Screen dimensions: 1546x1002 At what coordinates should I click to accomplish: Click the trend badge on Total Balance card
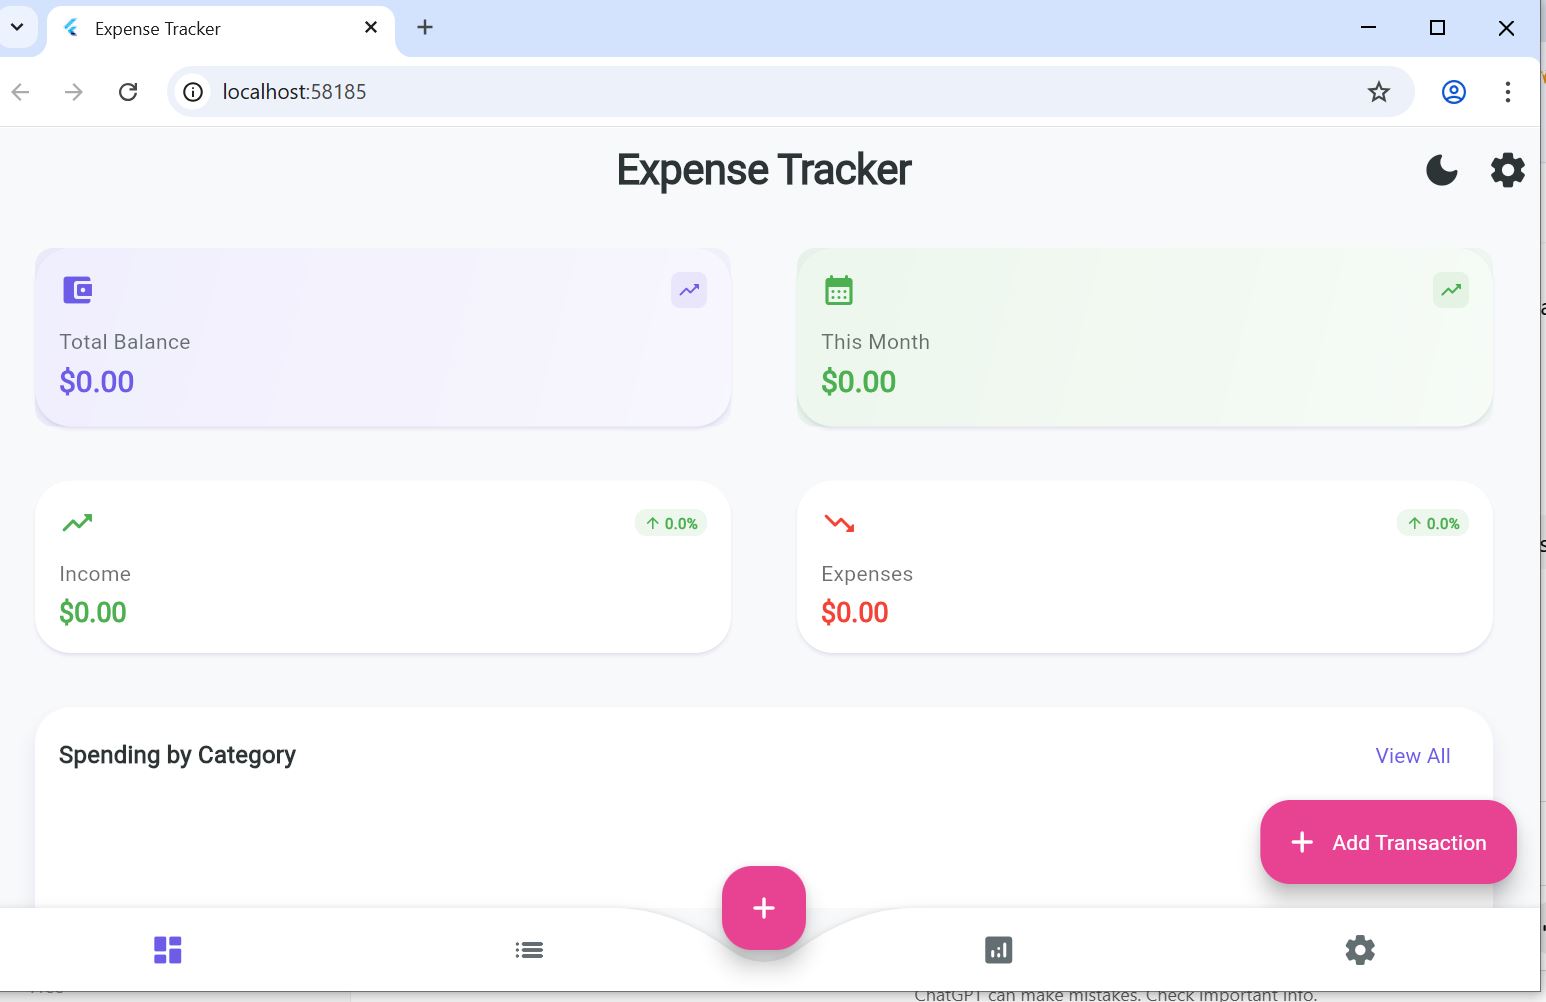click(688, 290)
